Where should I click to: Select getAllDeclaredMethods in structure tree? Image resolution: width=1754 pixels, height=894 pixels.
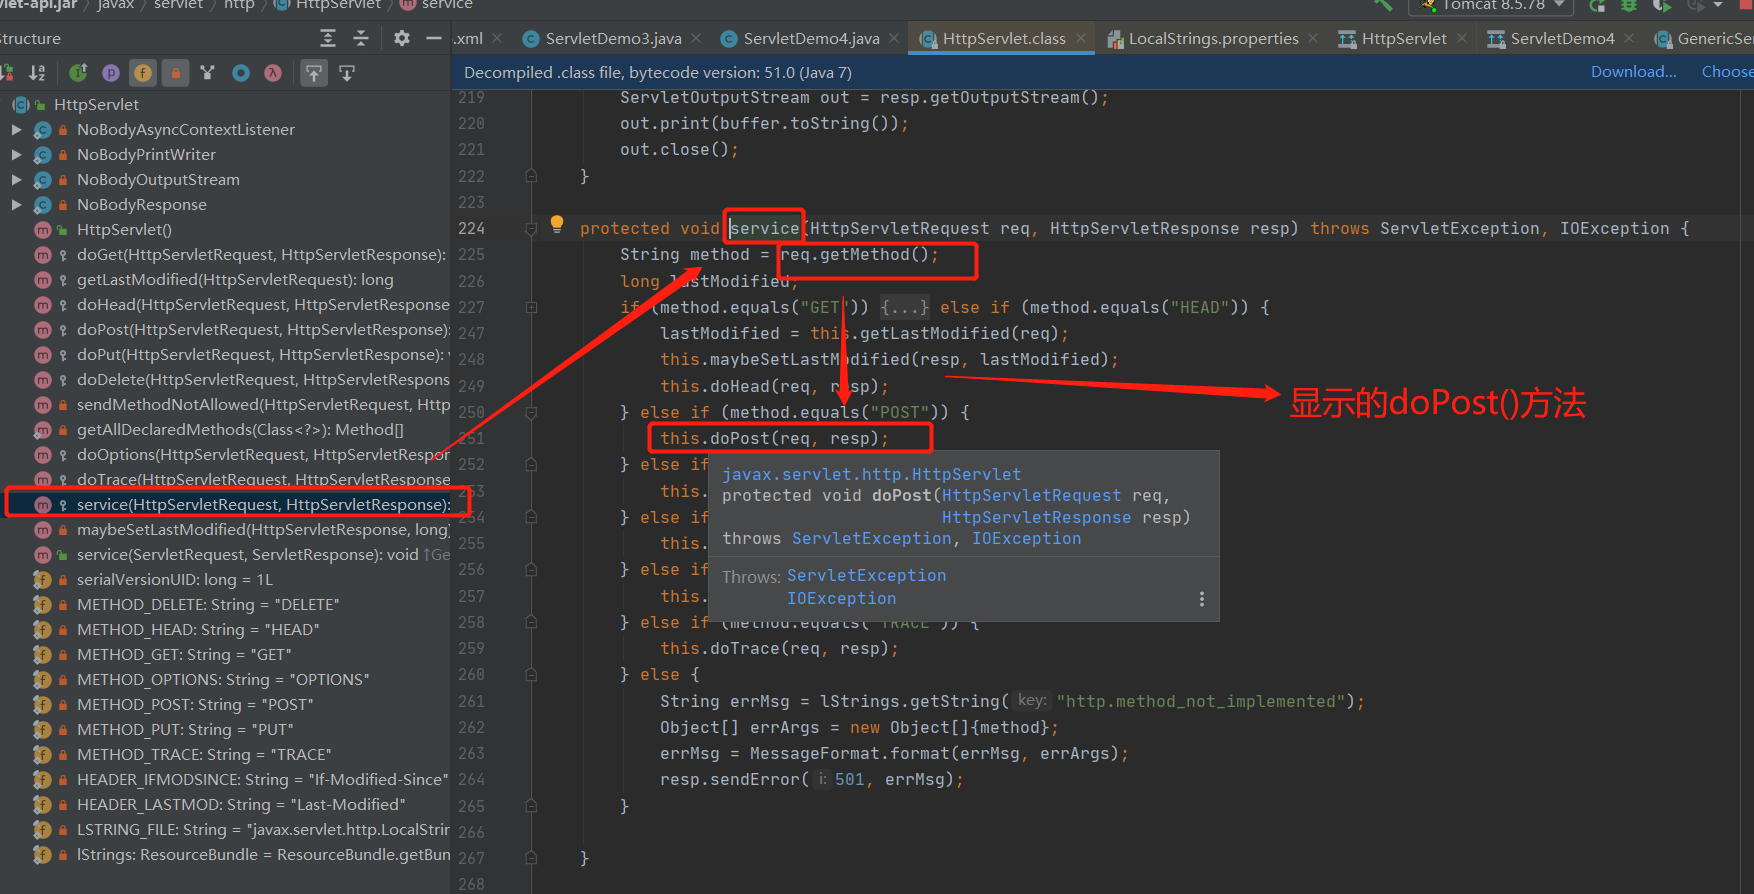240,429
